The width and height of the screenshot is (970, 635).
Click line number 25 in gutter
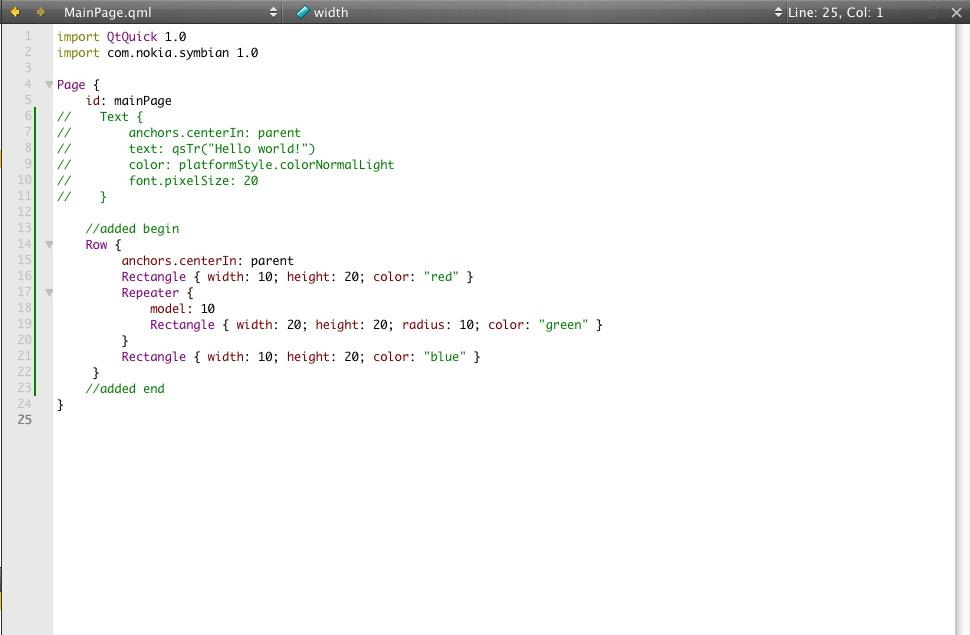24,420
